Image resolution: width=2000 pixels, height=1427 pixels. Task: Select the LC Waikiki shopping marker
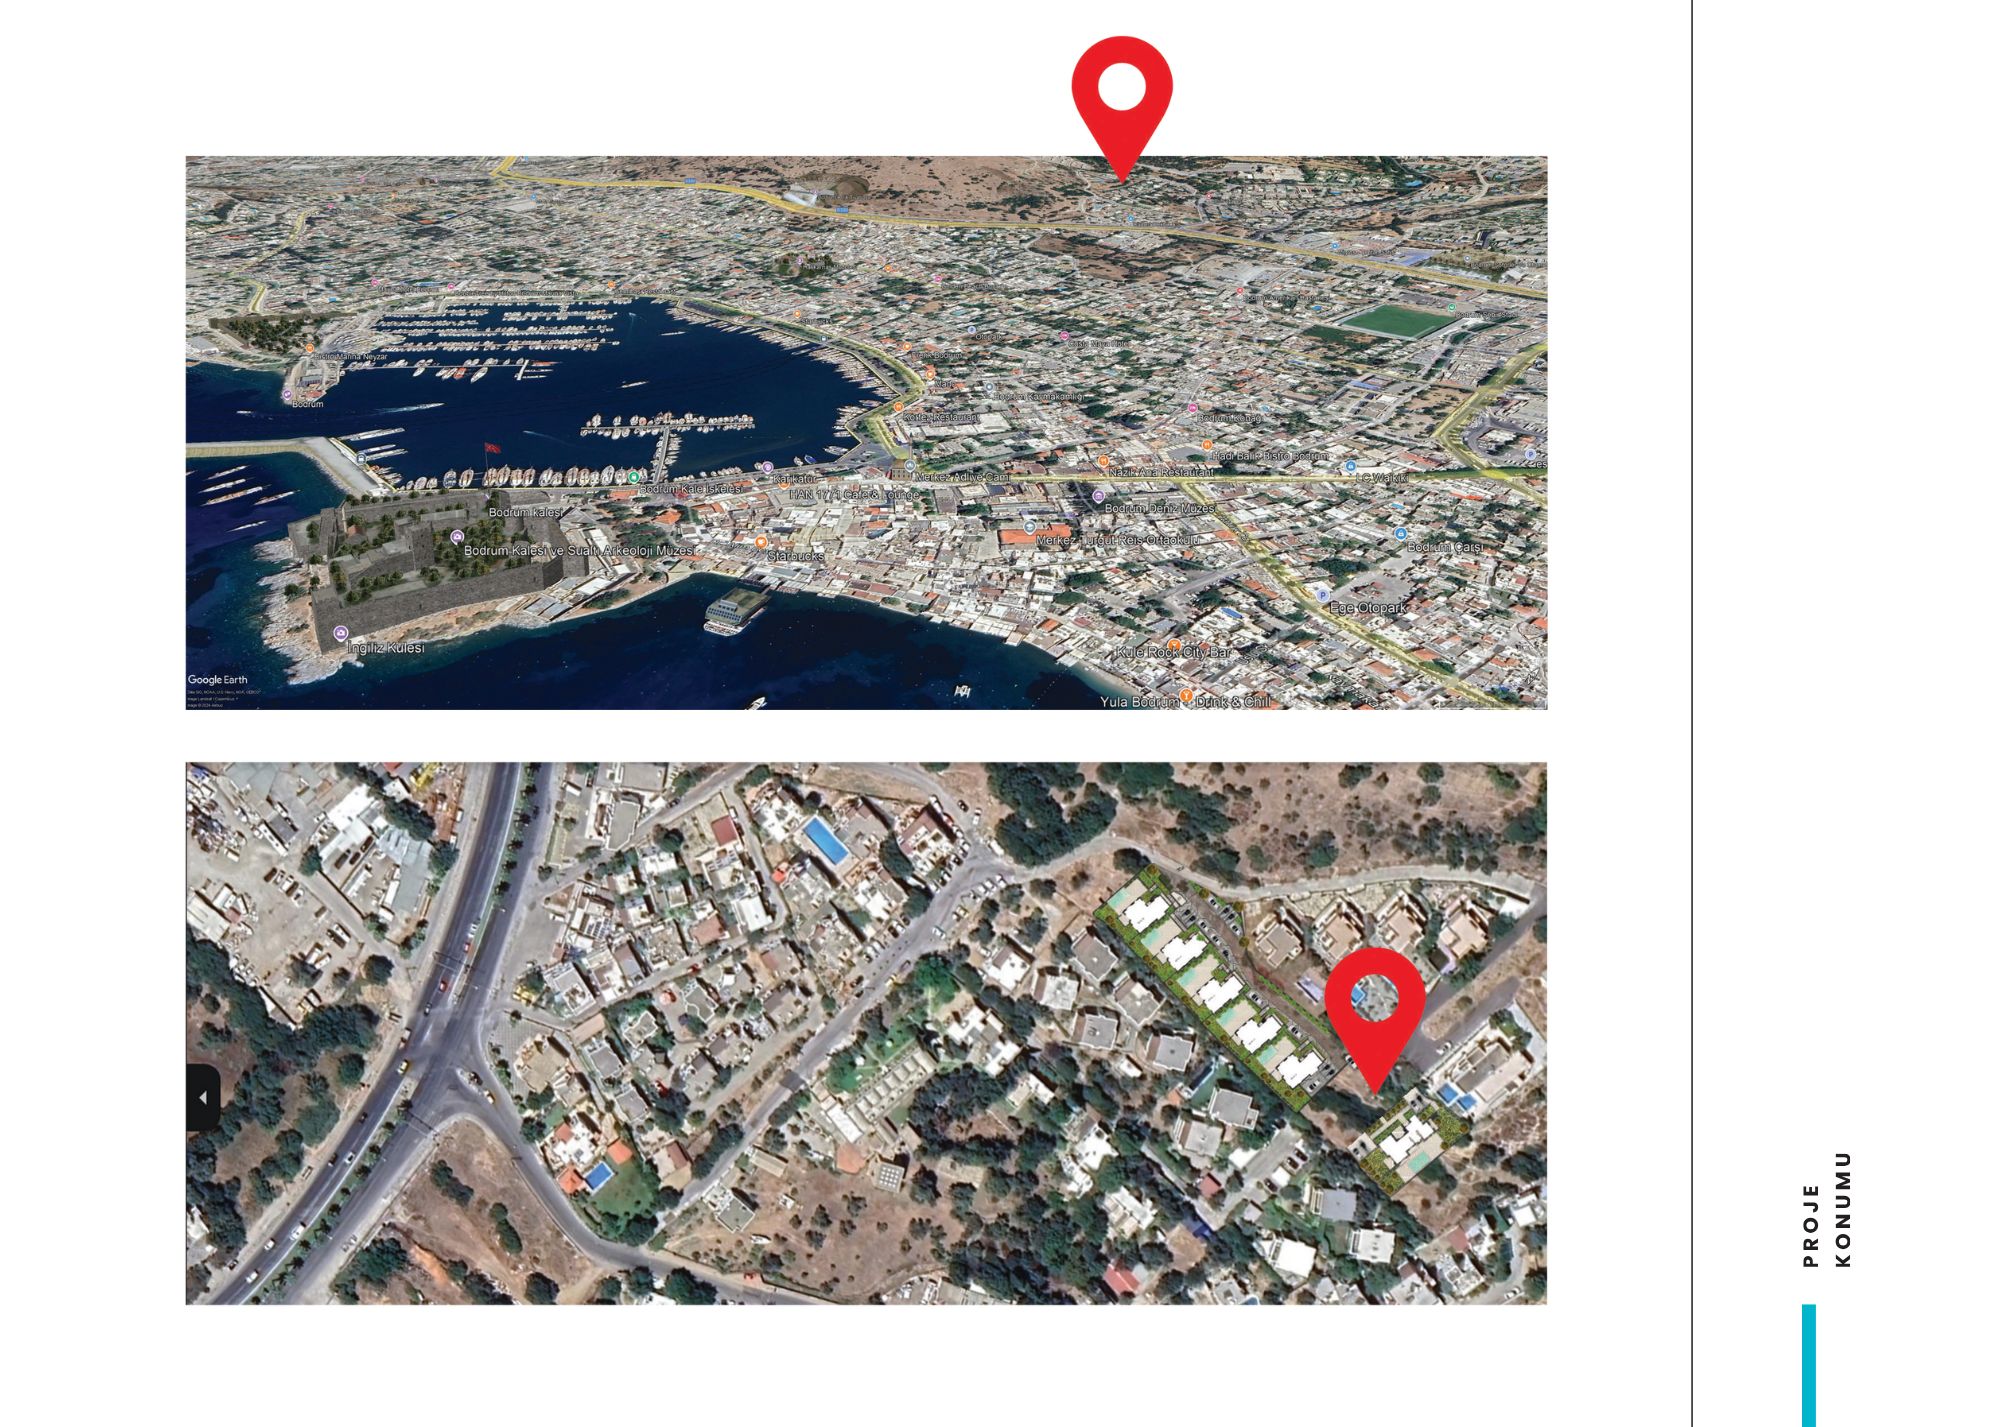click(1349, 467)
